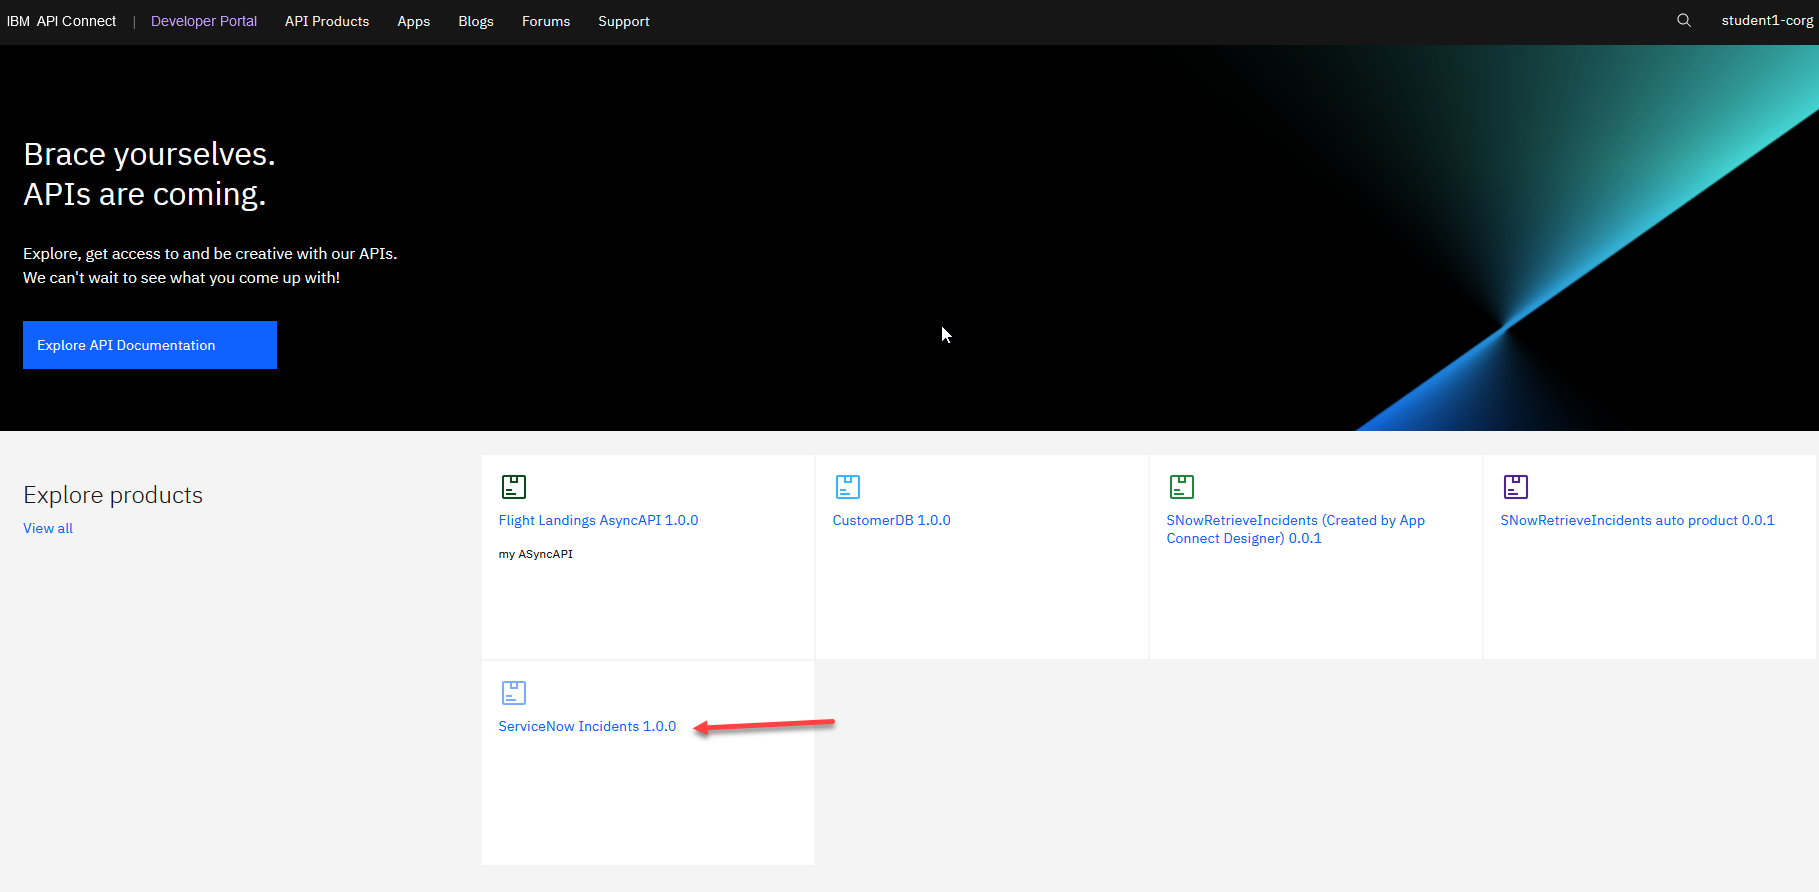Open the API Products menu item
Viewport: 1819px width, 892px height.
point(326,21)
